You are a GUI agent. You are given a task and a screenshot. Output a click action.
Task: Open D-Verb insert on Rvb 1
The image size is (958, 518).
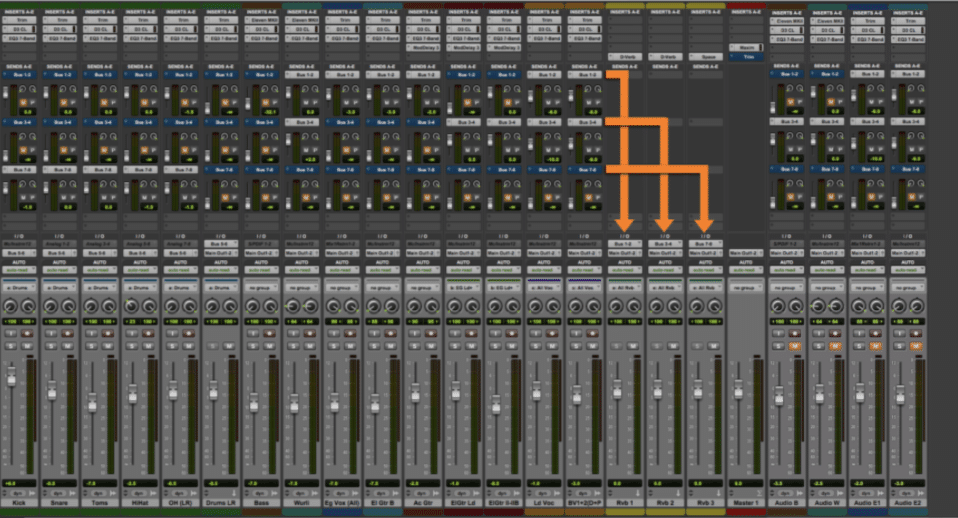click(624, 57)
